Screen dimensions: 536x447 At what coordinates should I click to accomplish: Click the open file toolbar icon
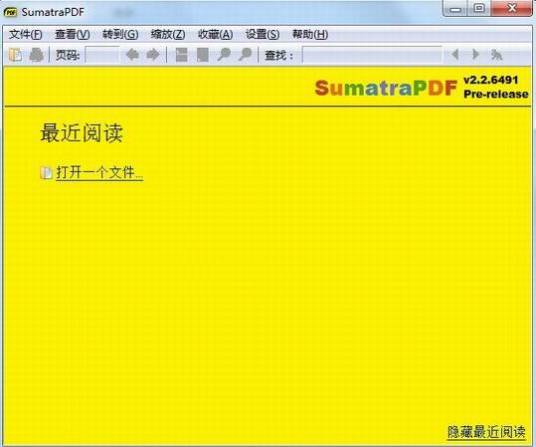(16, 55)
